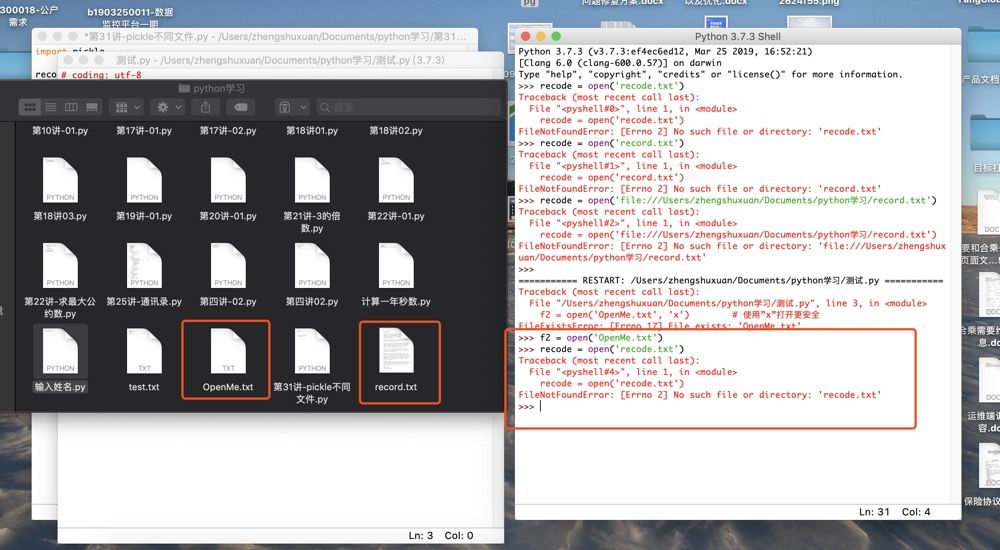Switch Finder to gallery view
Viewport: 1000px width, 550px height.
[x=91, y=107]
